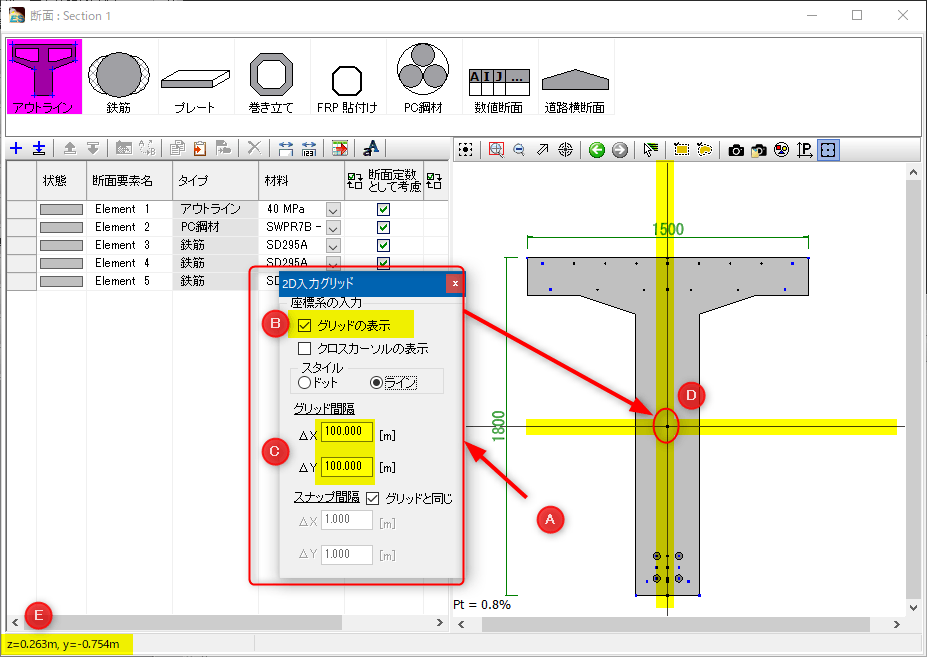Viewport: 927px width, 657px height.
Task: Click the dimension P axis icon
Action: 805,150
